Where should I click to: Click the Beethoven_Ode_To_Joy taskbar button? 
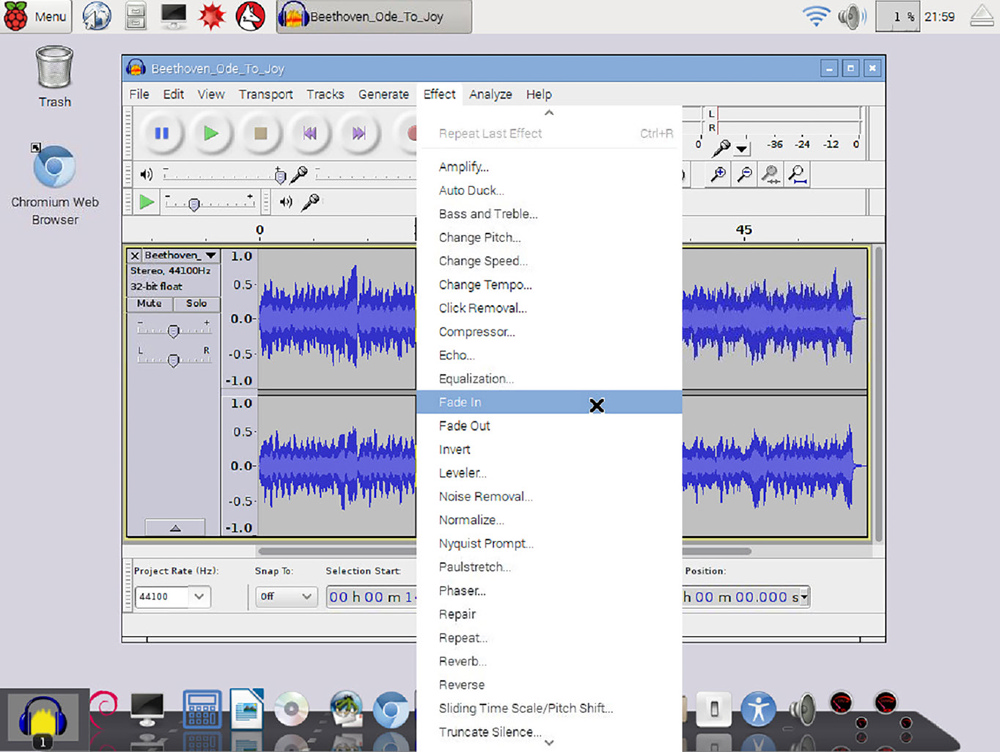tap(375, 17)
